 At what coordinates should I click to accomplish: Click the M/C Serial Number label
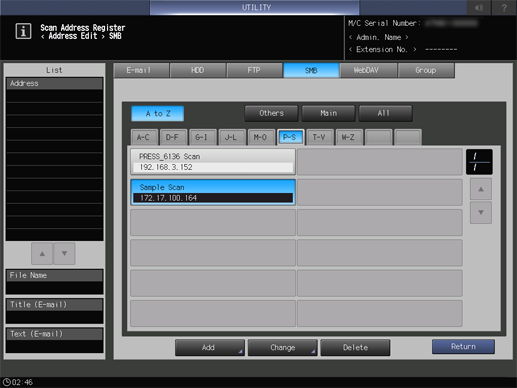(384, 23)
